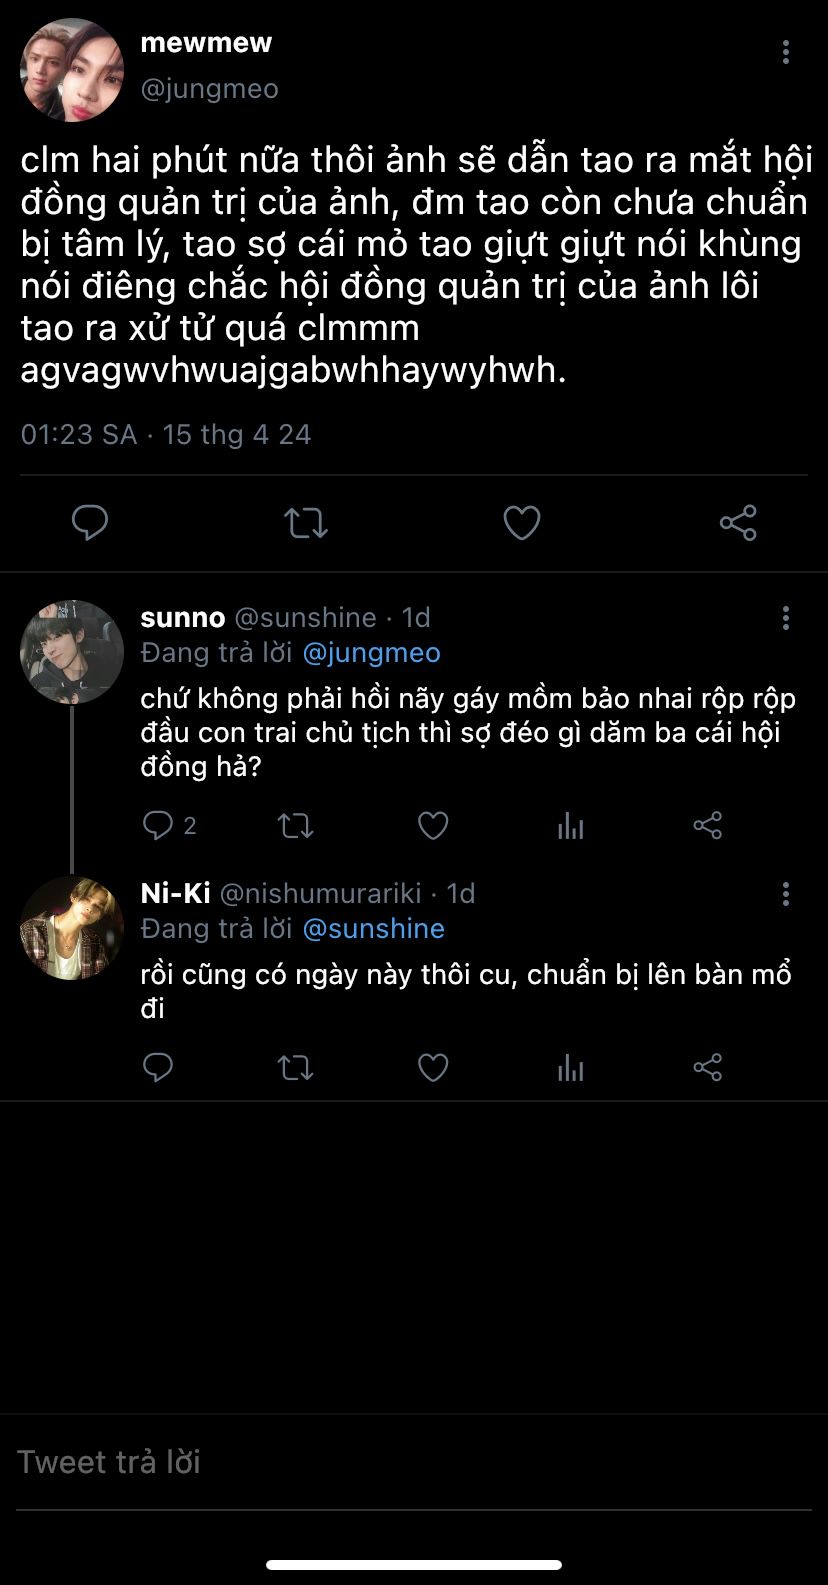Open more options on sunno's reply
The width and height of the screenshot is (828, 1585).
(x=786, y=618)
